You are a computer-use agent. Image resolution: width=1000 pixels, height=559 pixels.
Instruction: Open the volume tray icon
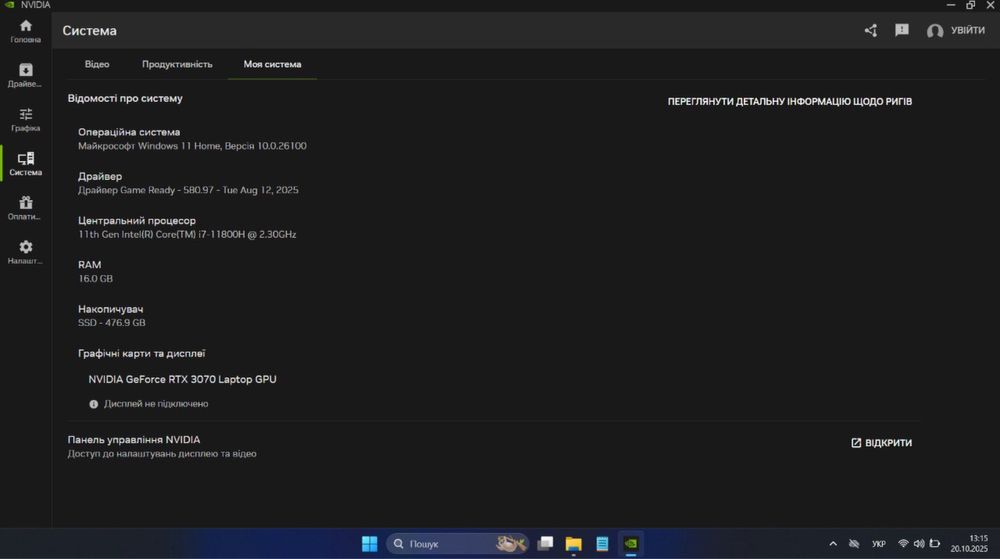919,544
